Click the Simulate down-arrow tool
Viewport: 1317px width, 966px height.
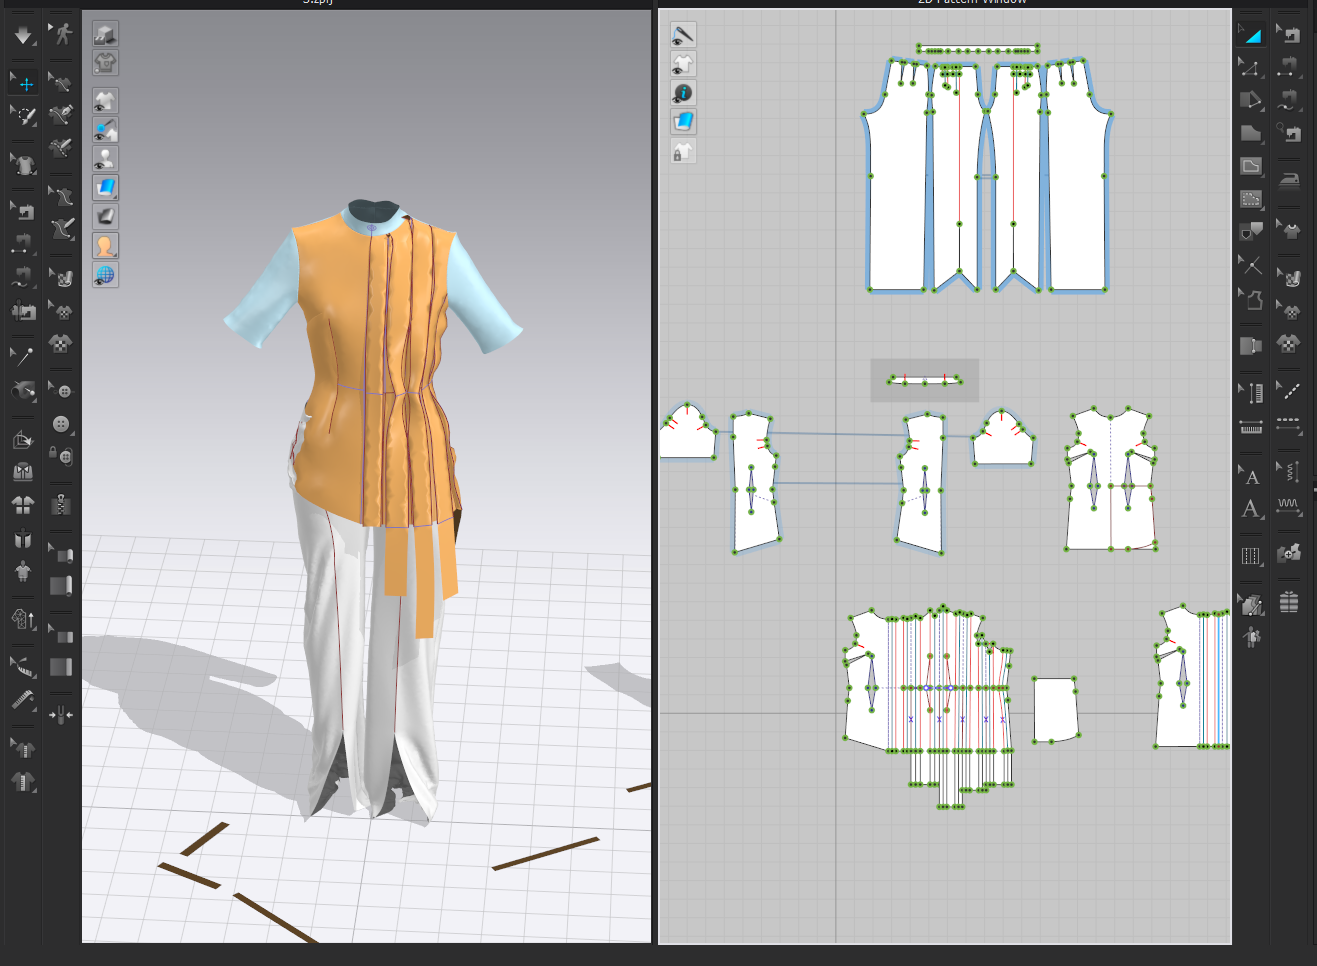pyautogui.click(x=23, y=36)
